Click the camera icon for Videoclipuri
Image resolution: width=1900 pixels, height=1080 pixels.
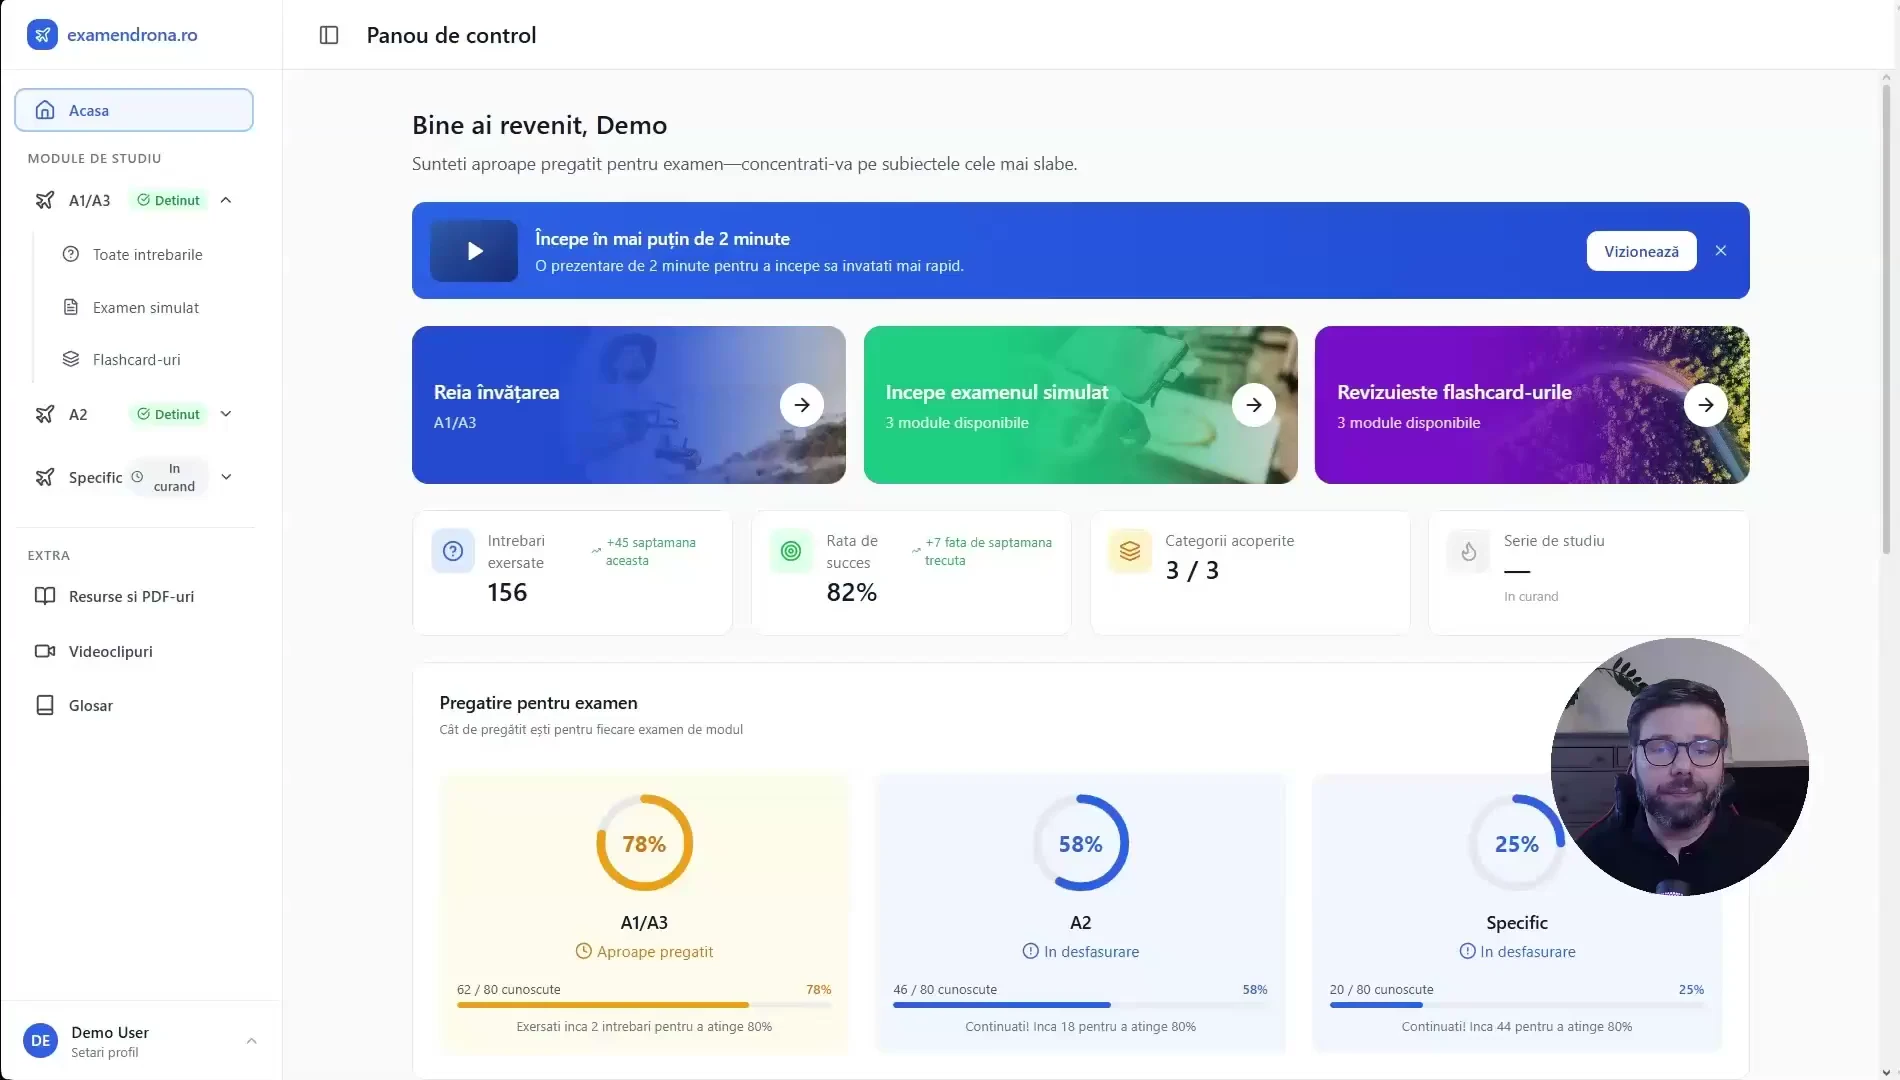45,651
